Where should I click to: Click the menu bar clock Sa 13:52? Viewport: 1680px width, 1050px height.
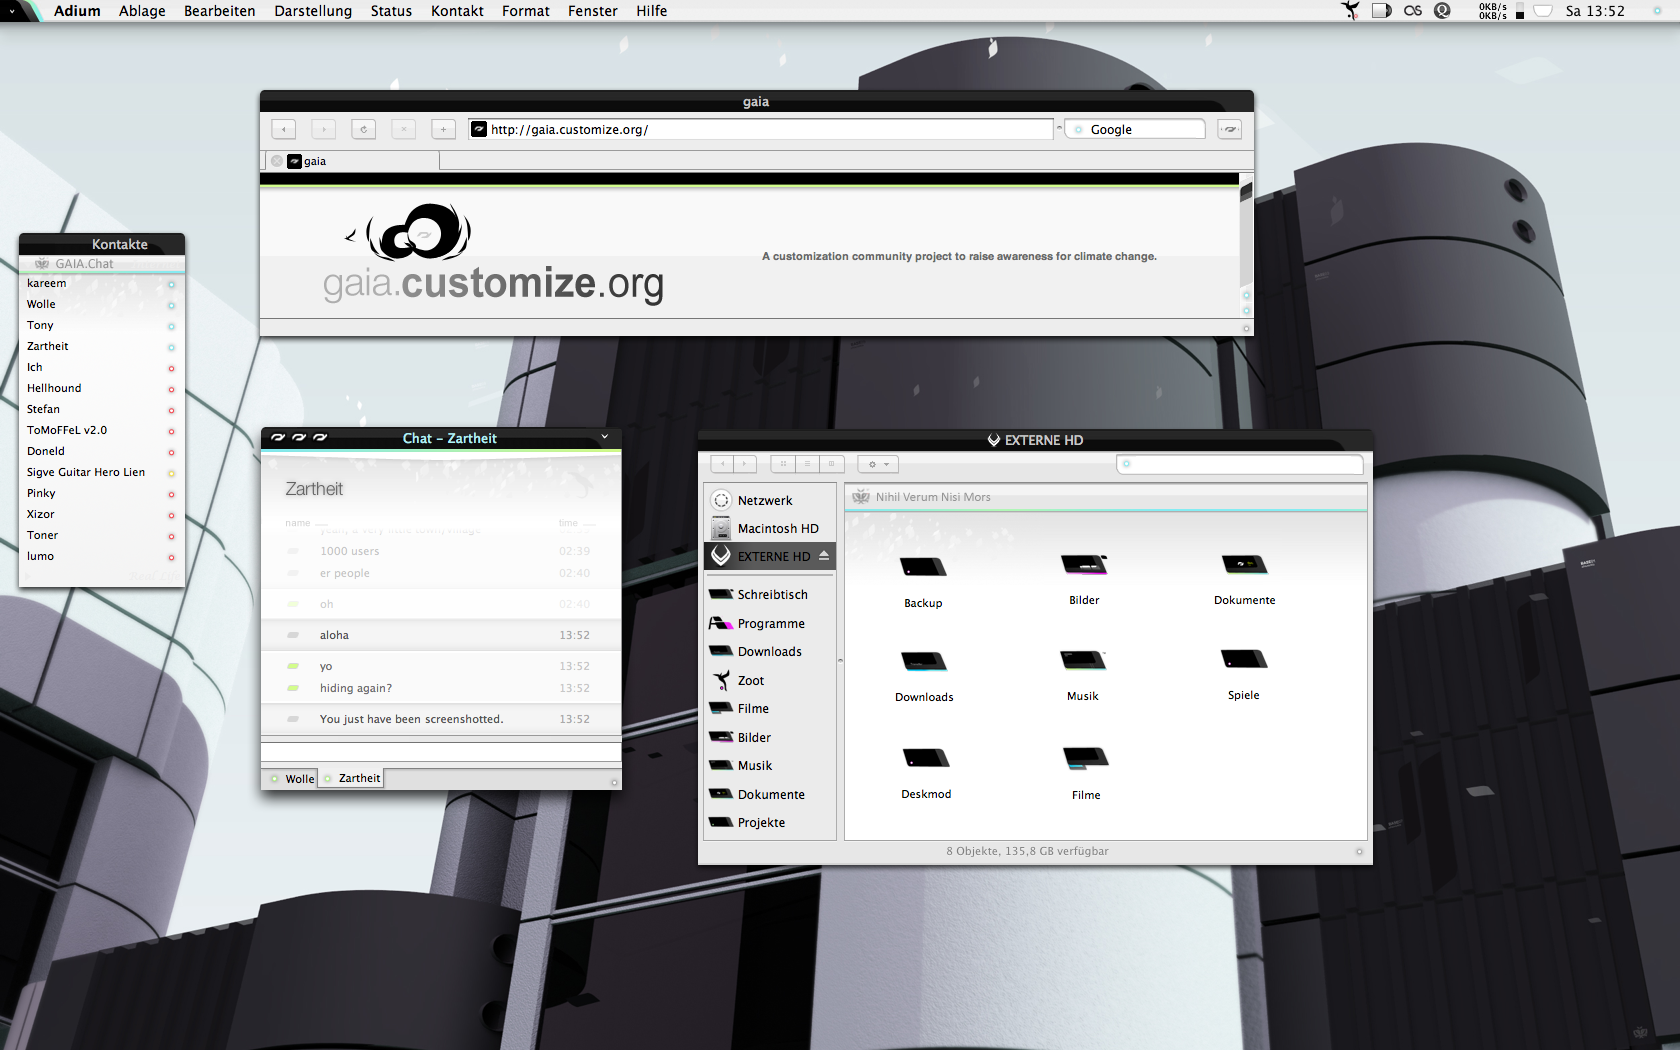click(x=1595, y=11)
